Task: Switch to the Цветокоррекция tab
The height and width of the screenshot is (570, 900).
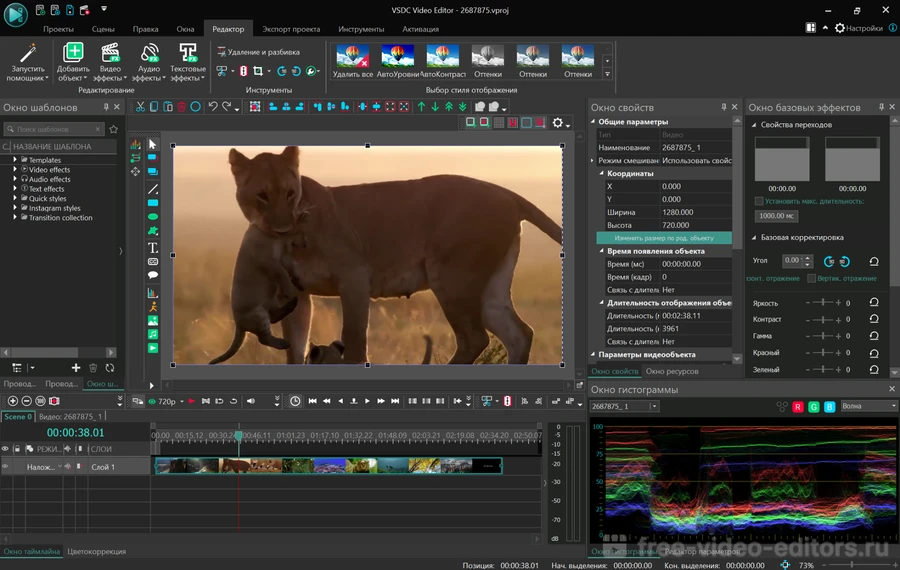Action: (x=97, y=551)
